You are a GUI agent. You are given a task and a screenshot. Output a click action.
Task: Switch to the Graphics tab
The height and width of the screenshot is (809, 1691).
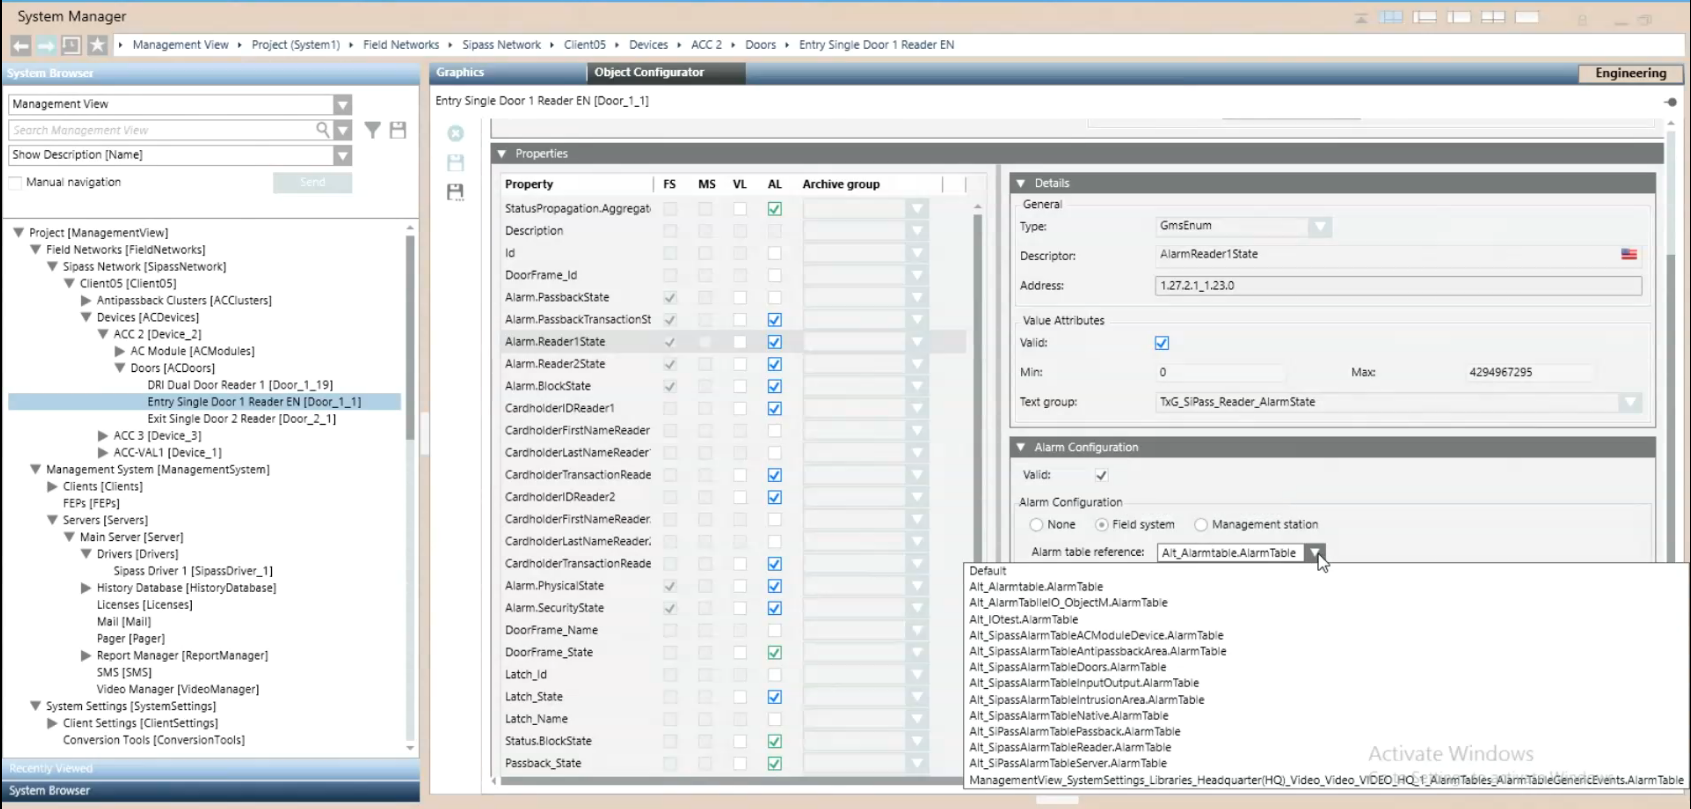[460, 72]
